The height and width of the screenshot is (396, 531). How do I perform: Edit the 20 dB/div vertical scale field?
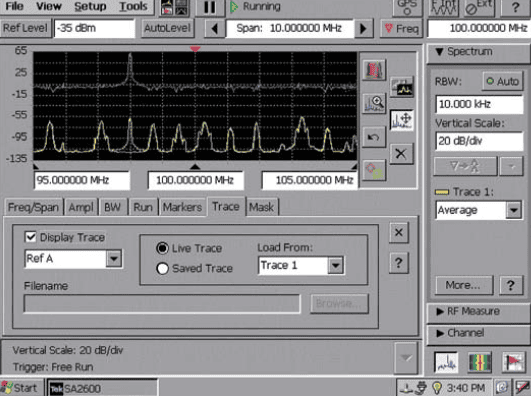click(479, 141)
